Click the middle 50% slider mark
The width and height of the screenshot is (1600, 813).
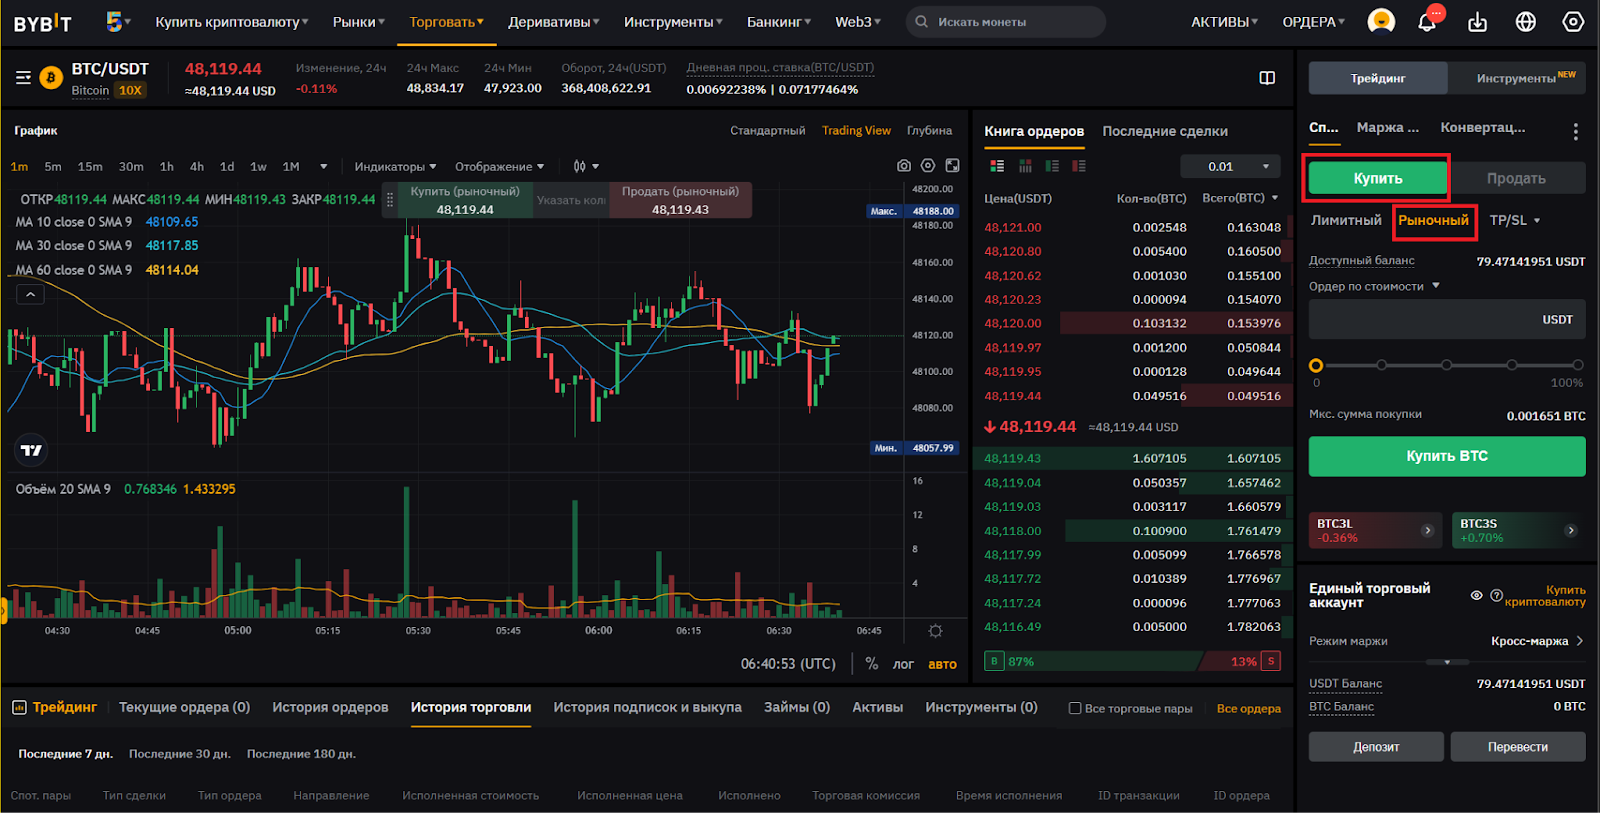tap(1447, 365)
